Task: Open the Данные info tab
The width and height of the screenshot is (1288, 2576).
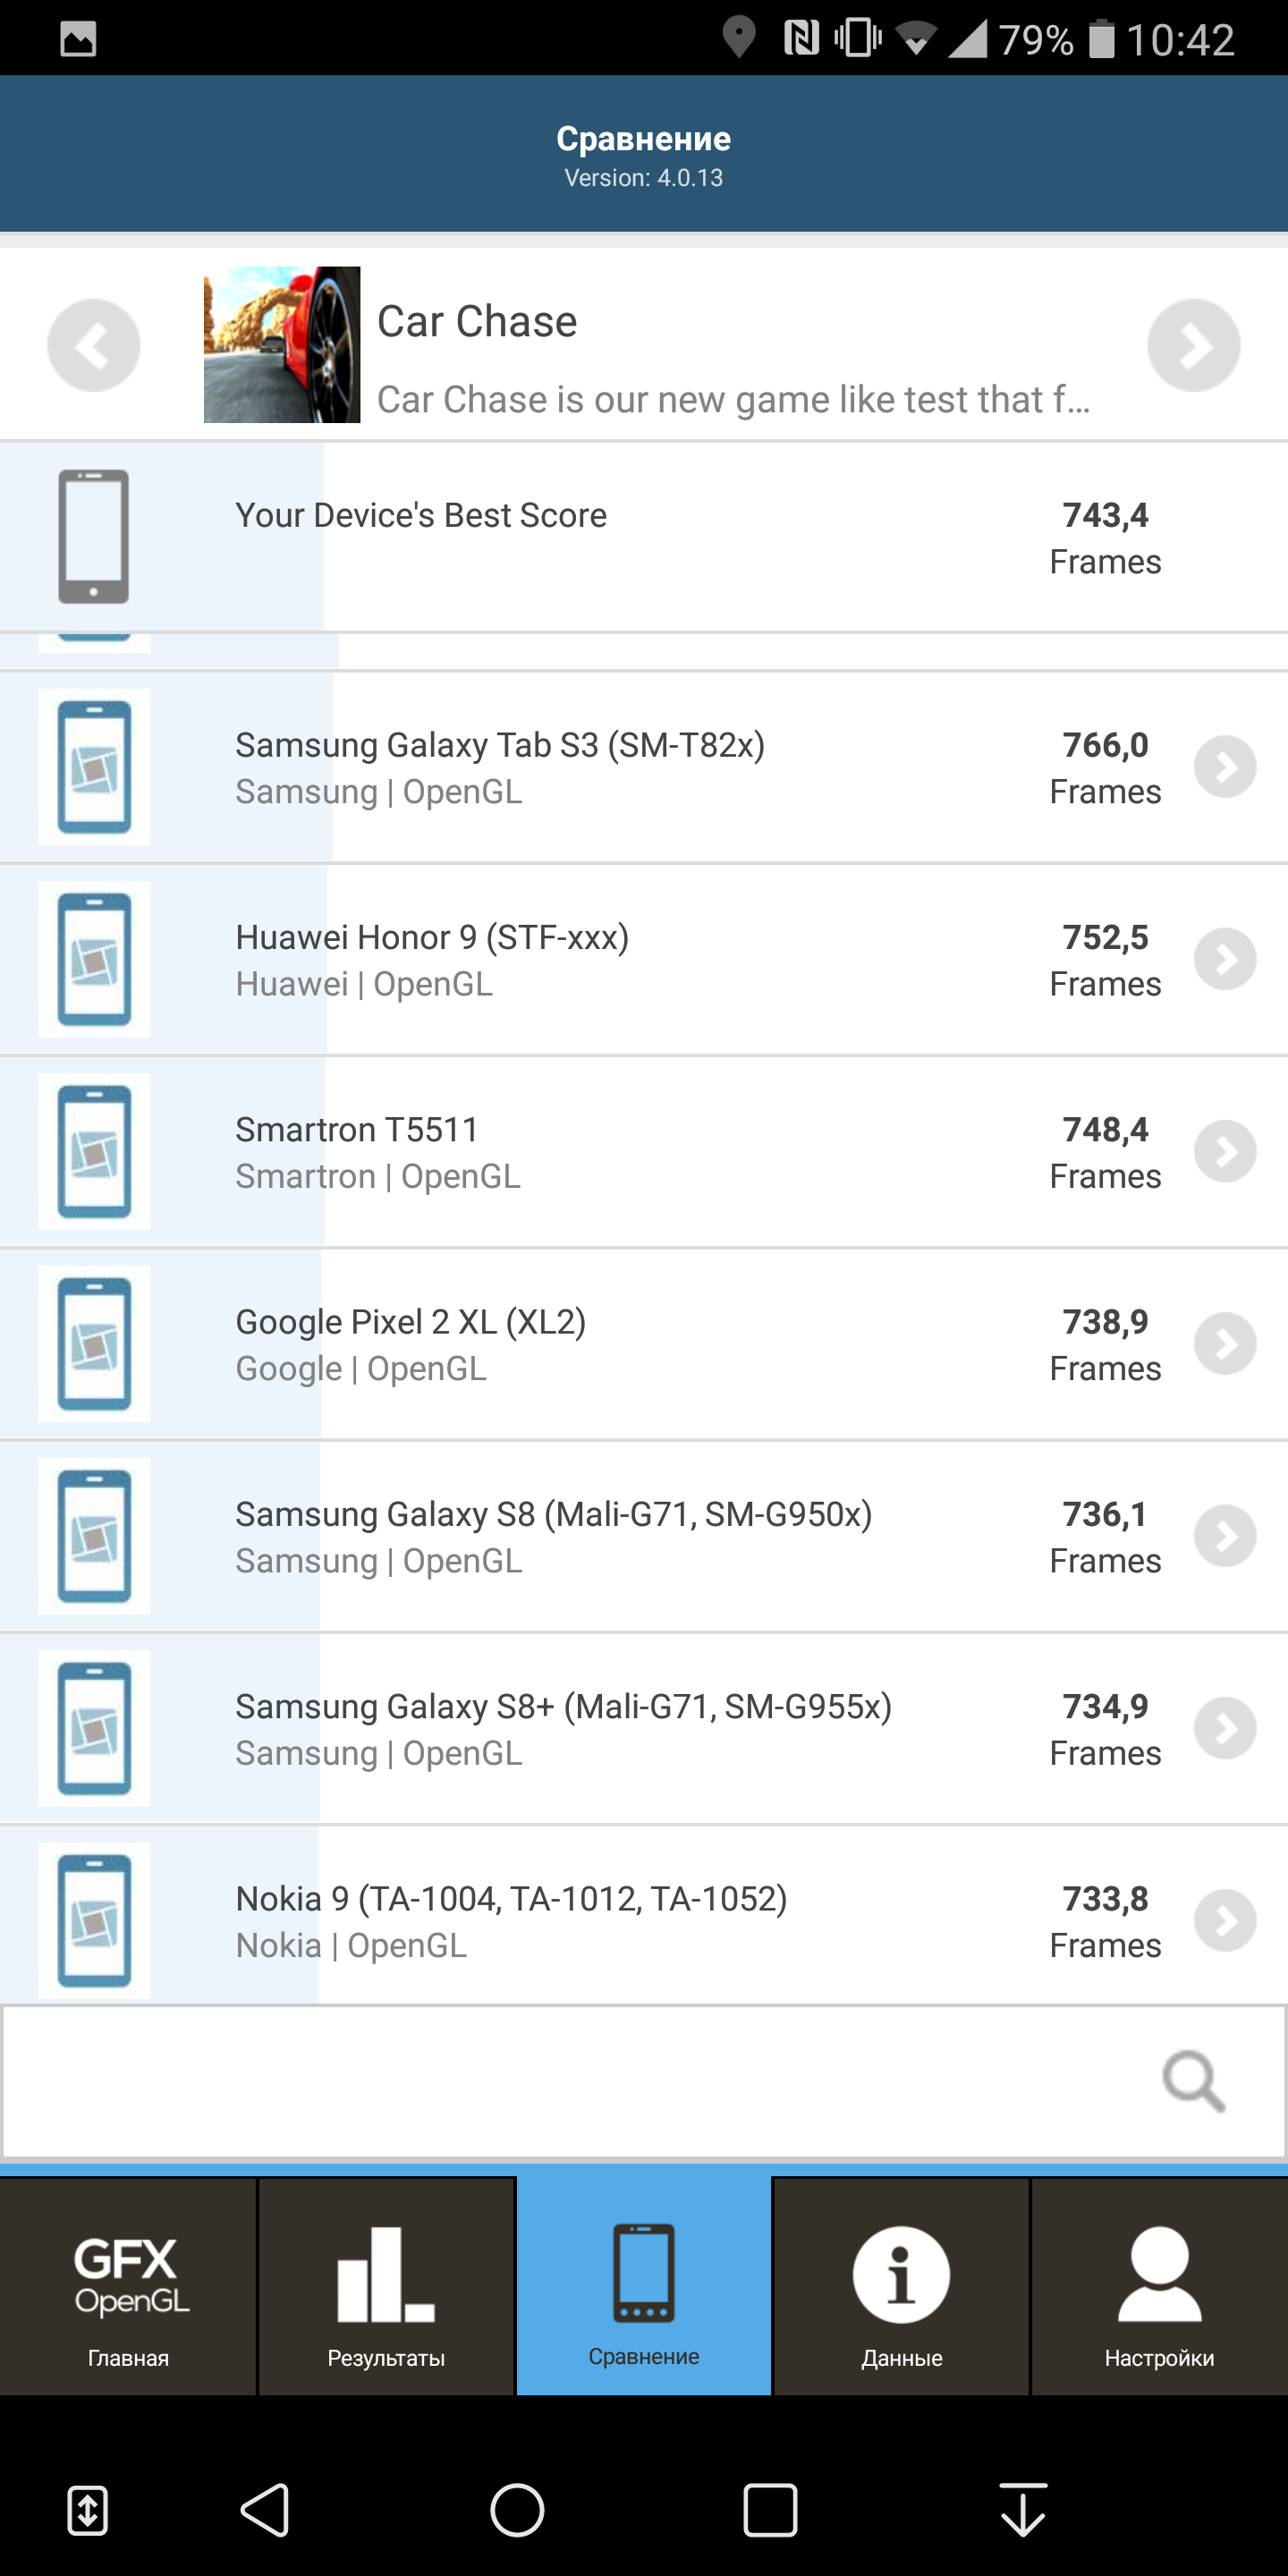Action: [901, 2287]
